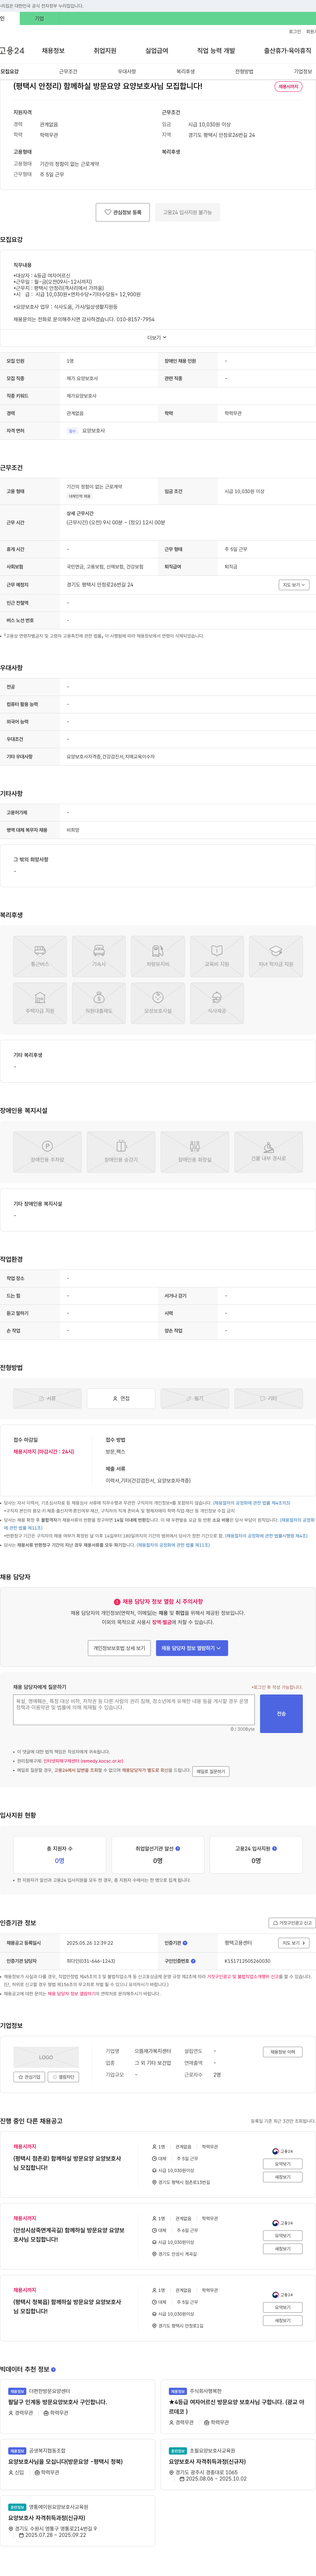Open the 취업지원 menu

click(x=105, y=51)
